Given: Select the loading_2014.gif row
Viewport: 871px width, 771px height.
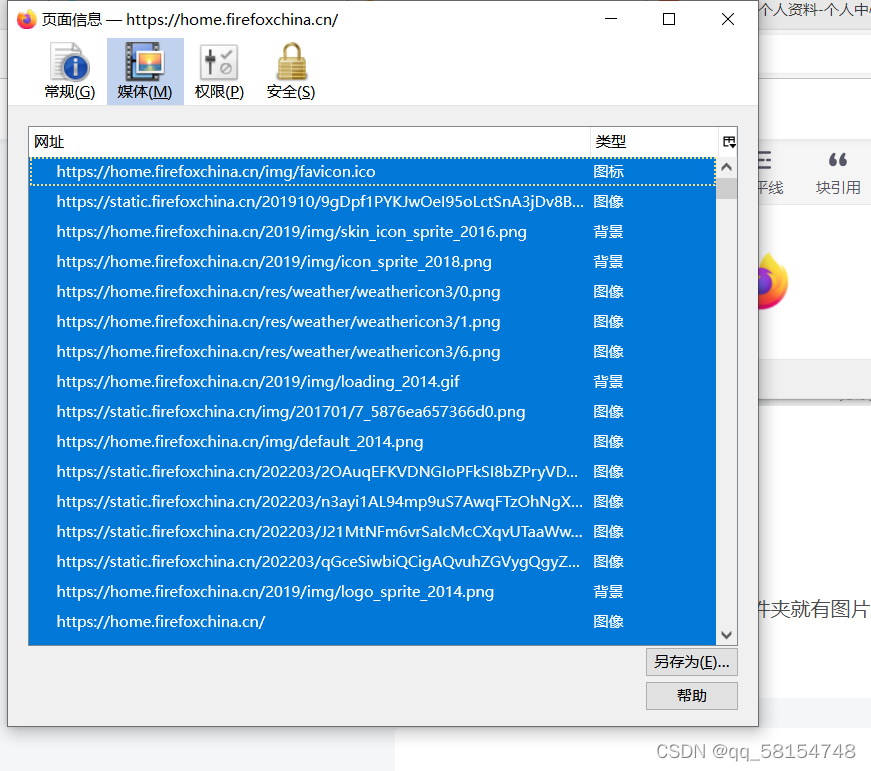Looking at the screenshot, I should click(x=372, y=382).
